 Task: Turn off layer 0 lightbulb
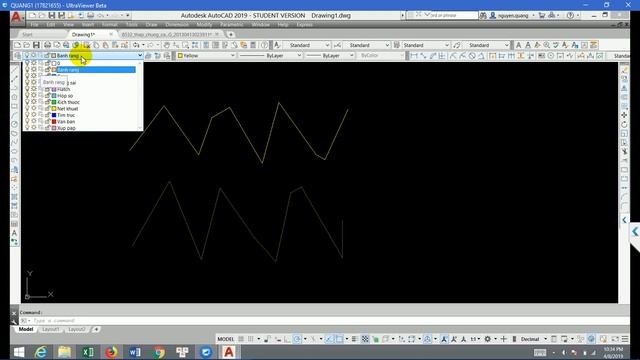click(27, 63)
